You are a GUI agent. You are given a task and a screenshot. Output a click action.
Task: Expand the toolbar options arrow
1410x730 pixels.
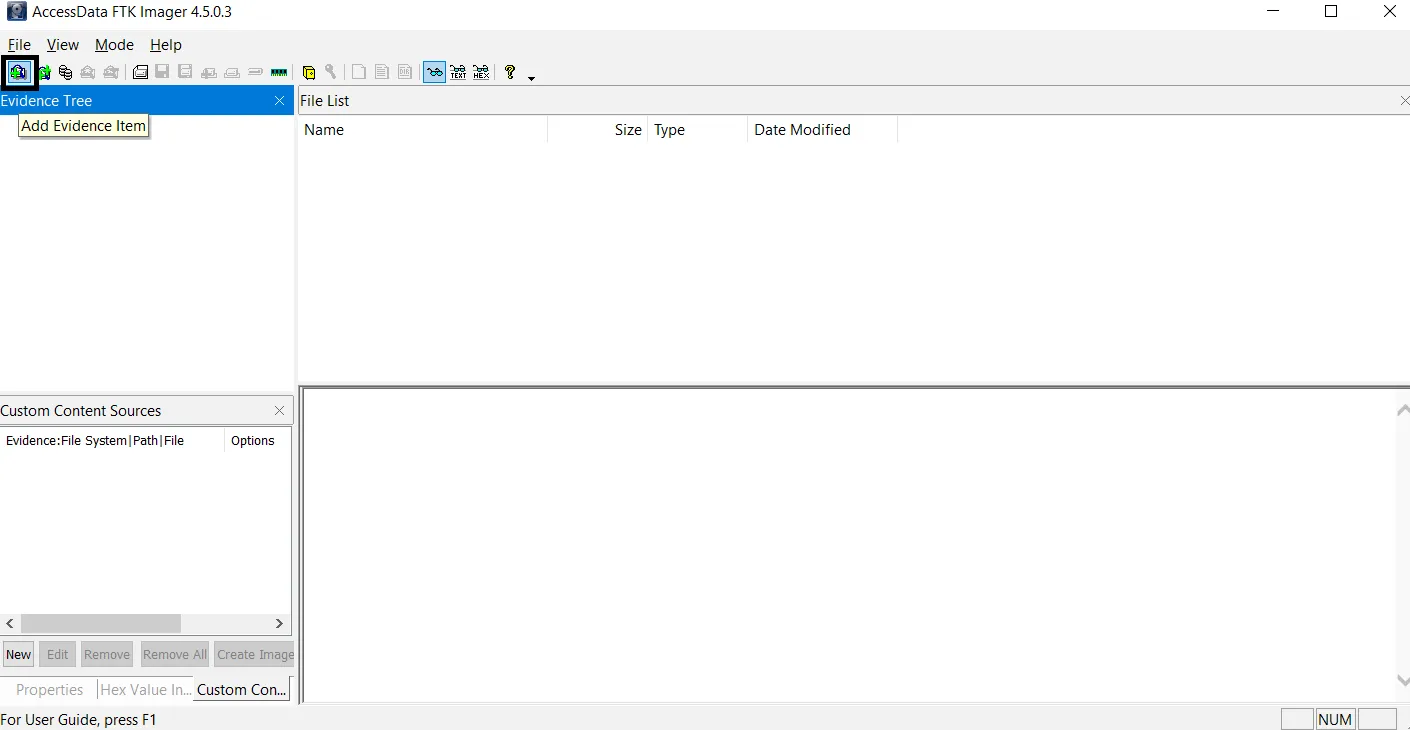(x=531, y=77)
